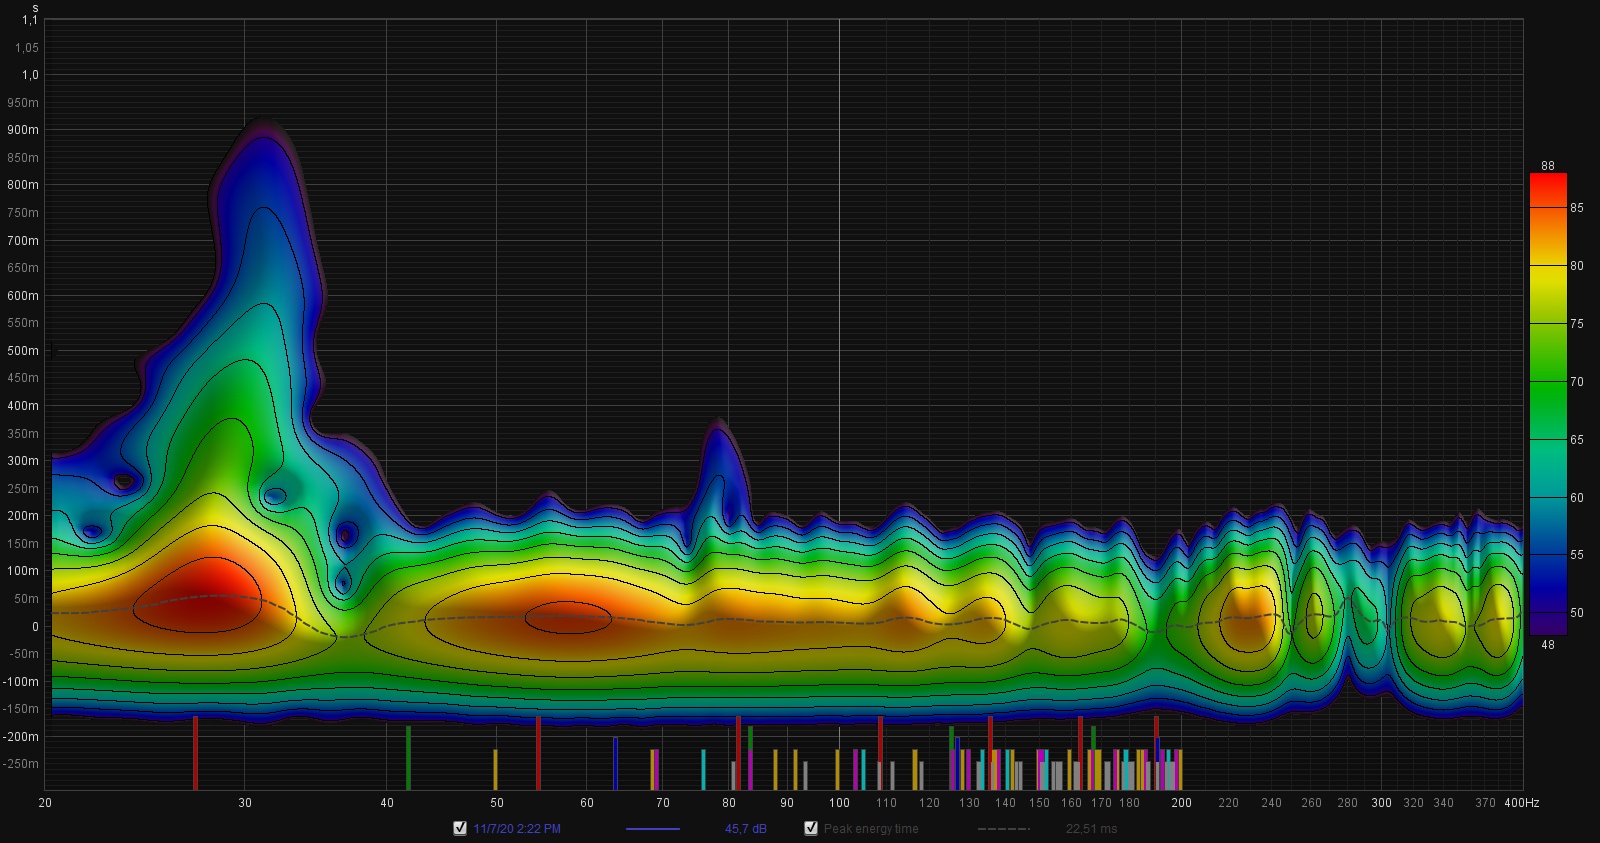The image size is (1600, 843).
Task: Click the blue measurement trace line sample
Action: tap(652, 829)
